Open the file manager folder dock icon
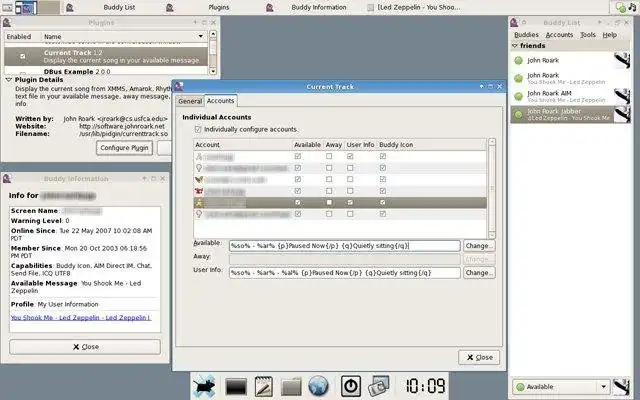 291,387
